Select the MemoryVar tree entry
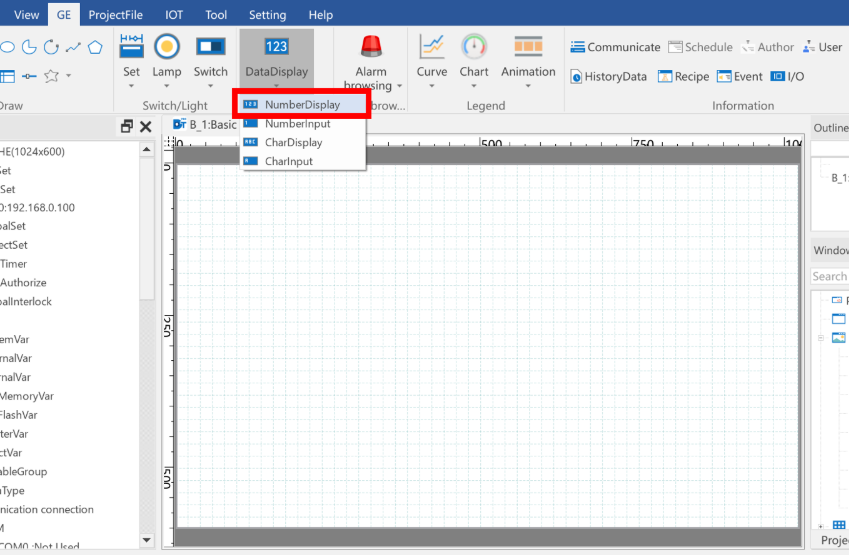Screen dimensions: 849x555 (27, 396)
